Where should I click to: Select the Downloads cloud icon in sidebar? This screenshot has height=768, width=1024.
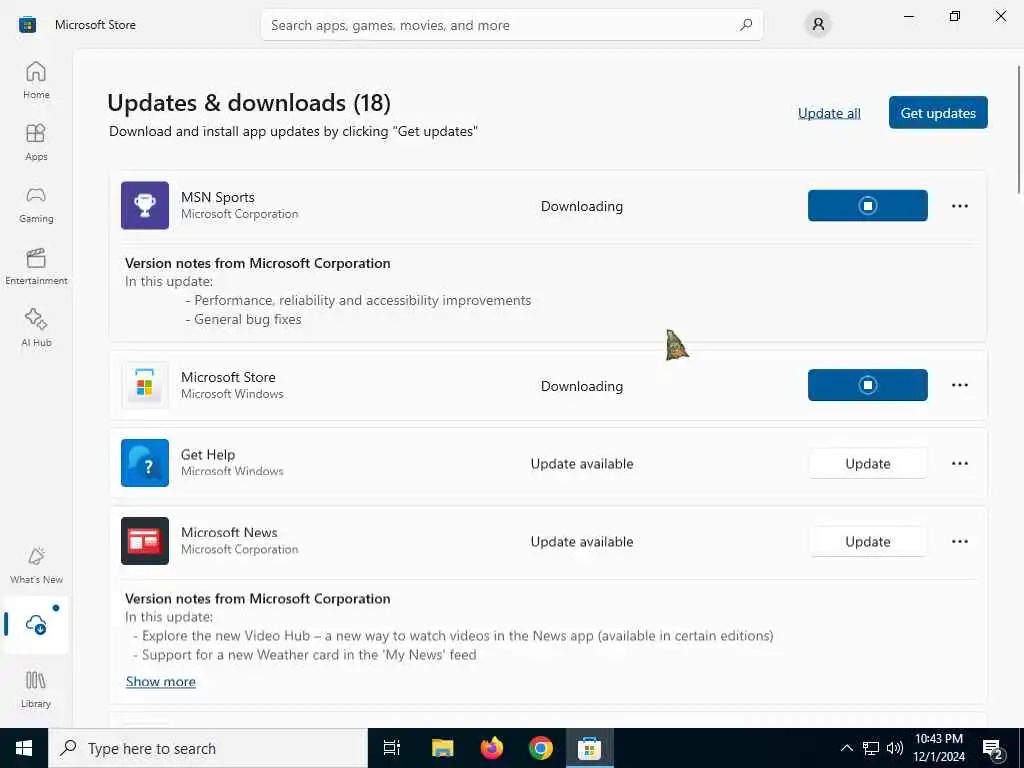[x=36, y=624]
